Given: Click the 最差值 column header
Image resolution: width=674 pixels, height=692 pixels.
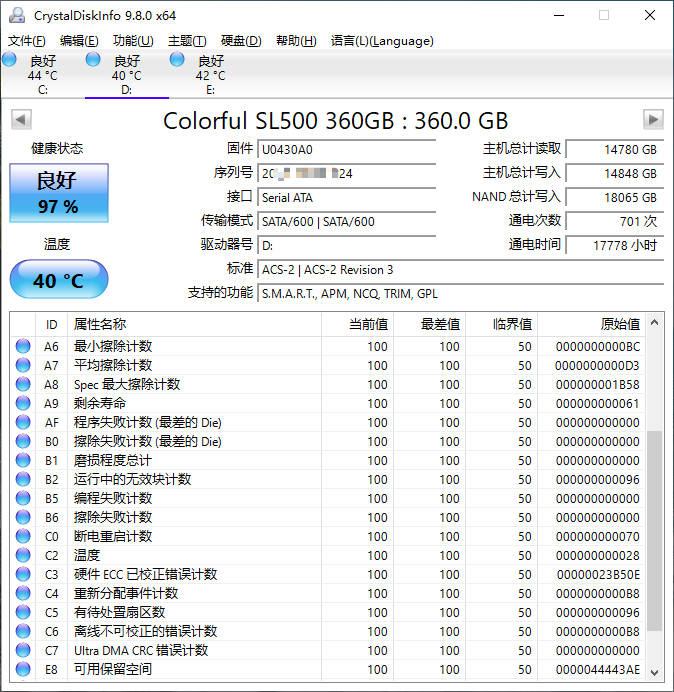Looking at the screenshot, I should 429,324.
